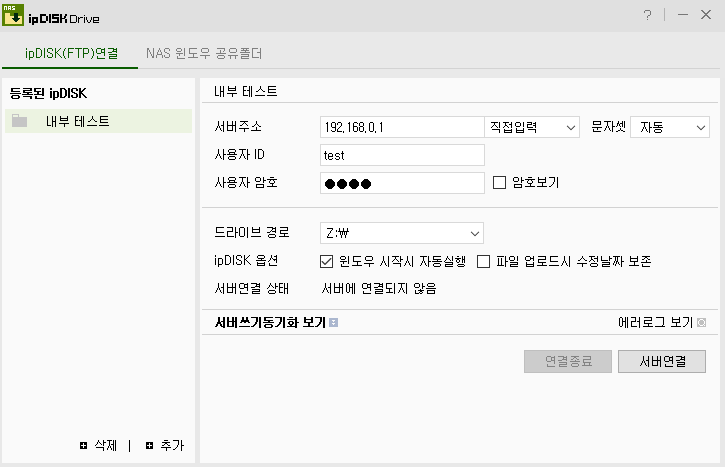The width and height of the screenshot is (727, 467).
Task: Click the 에러로그 보기 label
Action: point(656,322)
